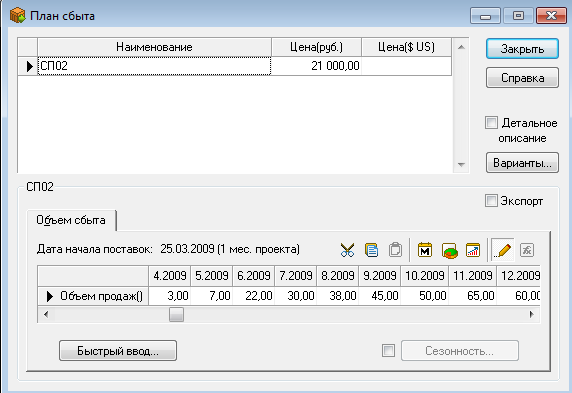Click the green pie chart icon
The image size is (572, 393).
449,250
